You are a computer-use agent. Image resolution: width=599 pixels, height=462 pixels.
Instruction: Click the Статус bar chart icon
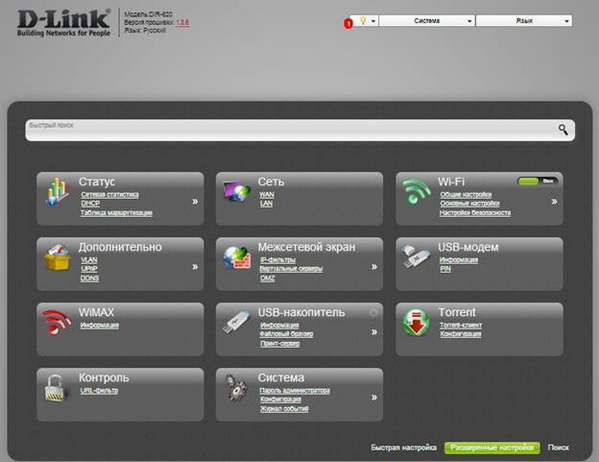pyautogui.click(x=57, y=191)
